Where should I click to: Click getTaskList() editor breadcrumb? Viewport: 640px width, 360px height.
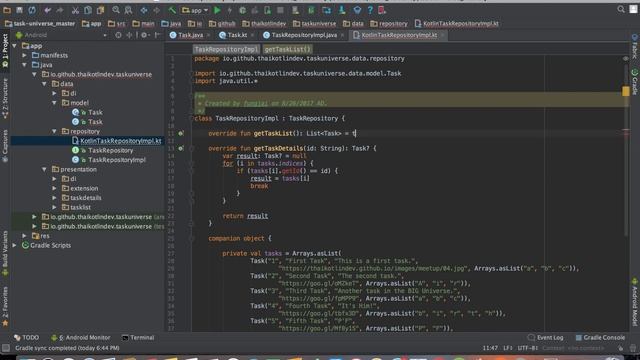pos(287,49)
